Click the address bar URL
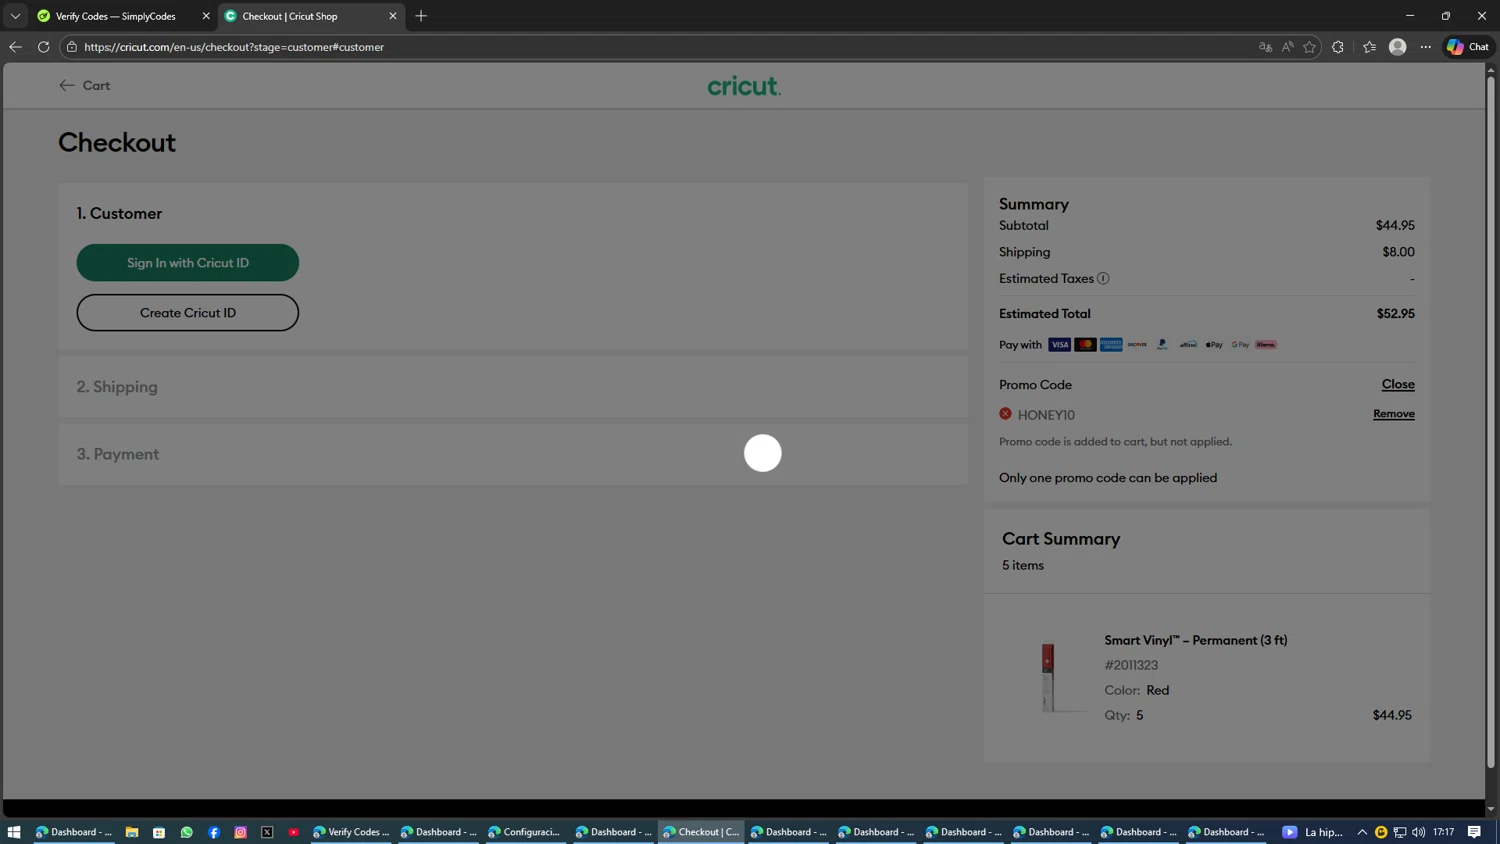The image size is (1500, 844). click(234, 47)
